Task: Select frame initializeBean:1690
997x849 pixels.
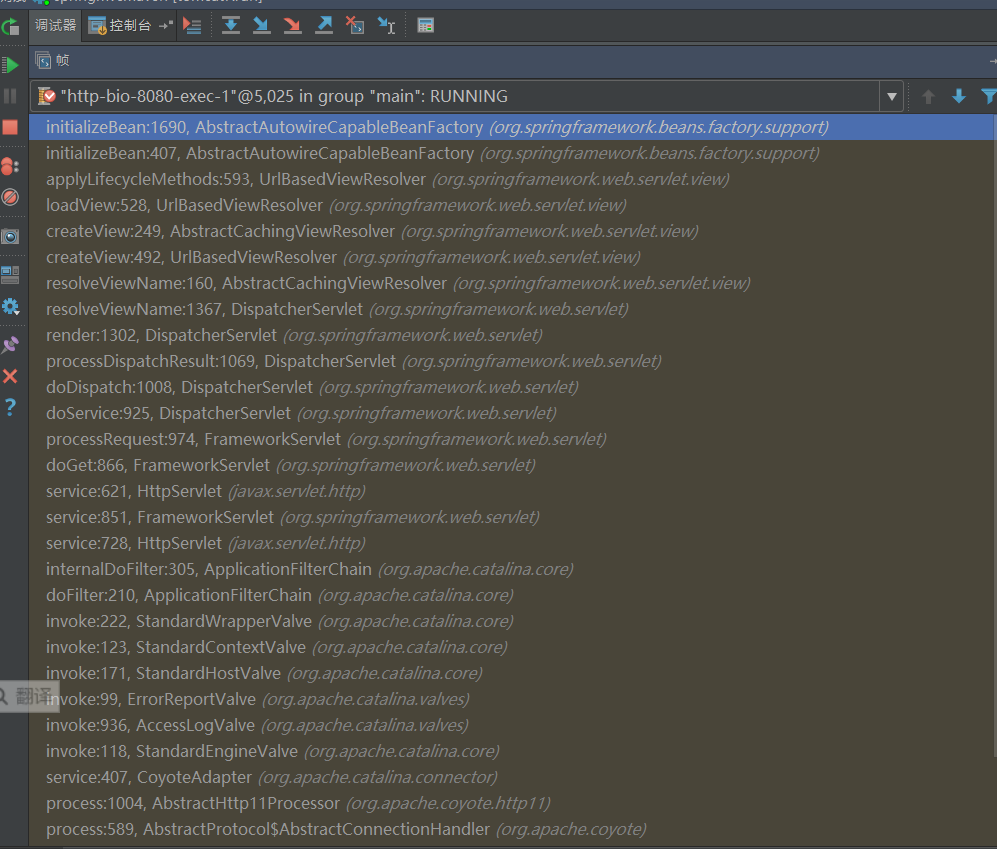Action: (x=511, y=127)
